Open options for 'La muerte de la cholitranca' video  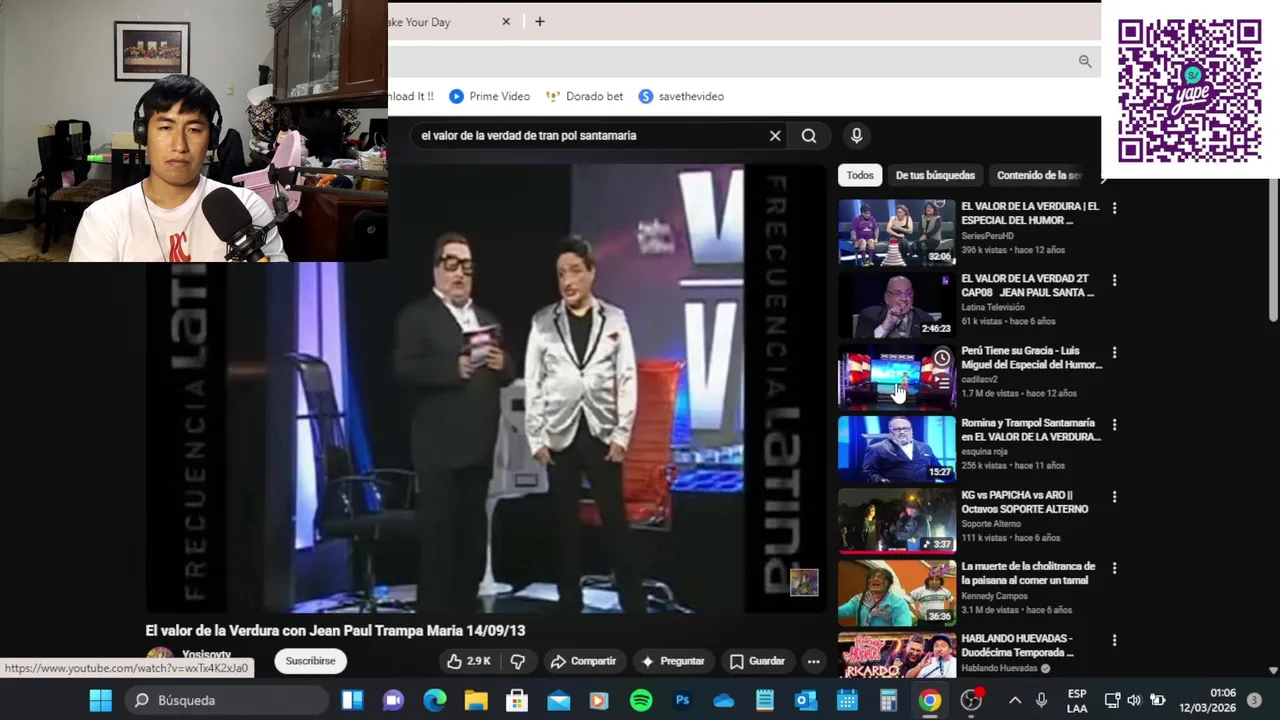pyautogui.click(x=1114, y=568)
